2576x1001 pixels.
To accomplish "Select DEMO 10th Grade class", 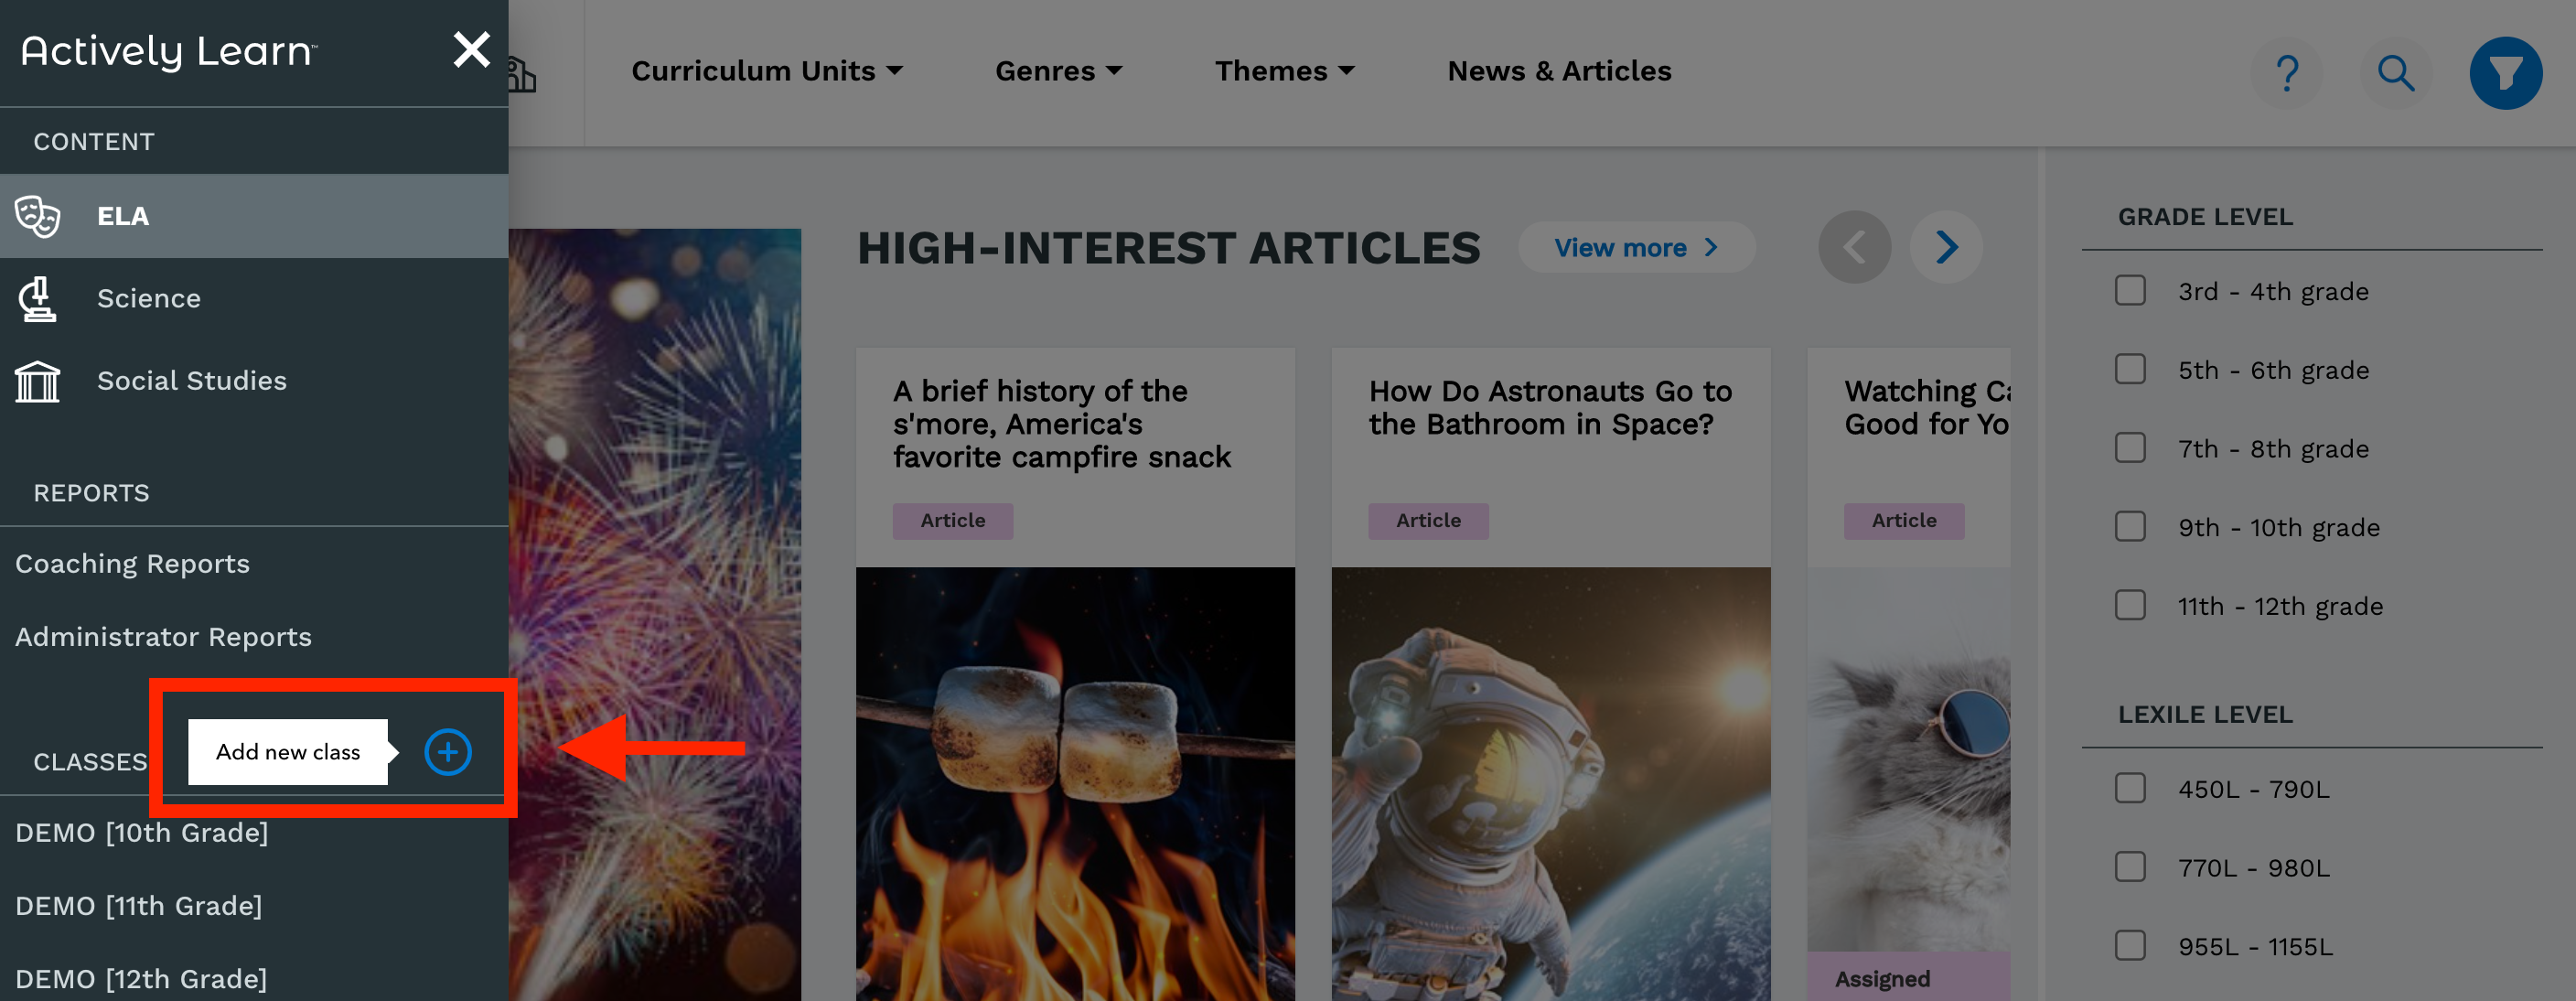I will [x=141, y=832].
